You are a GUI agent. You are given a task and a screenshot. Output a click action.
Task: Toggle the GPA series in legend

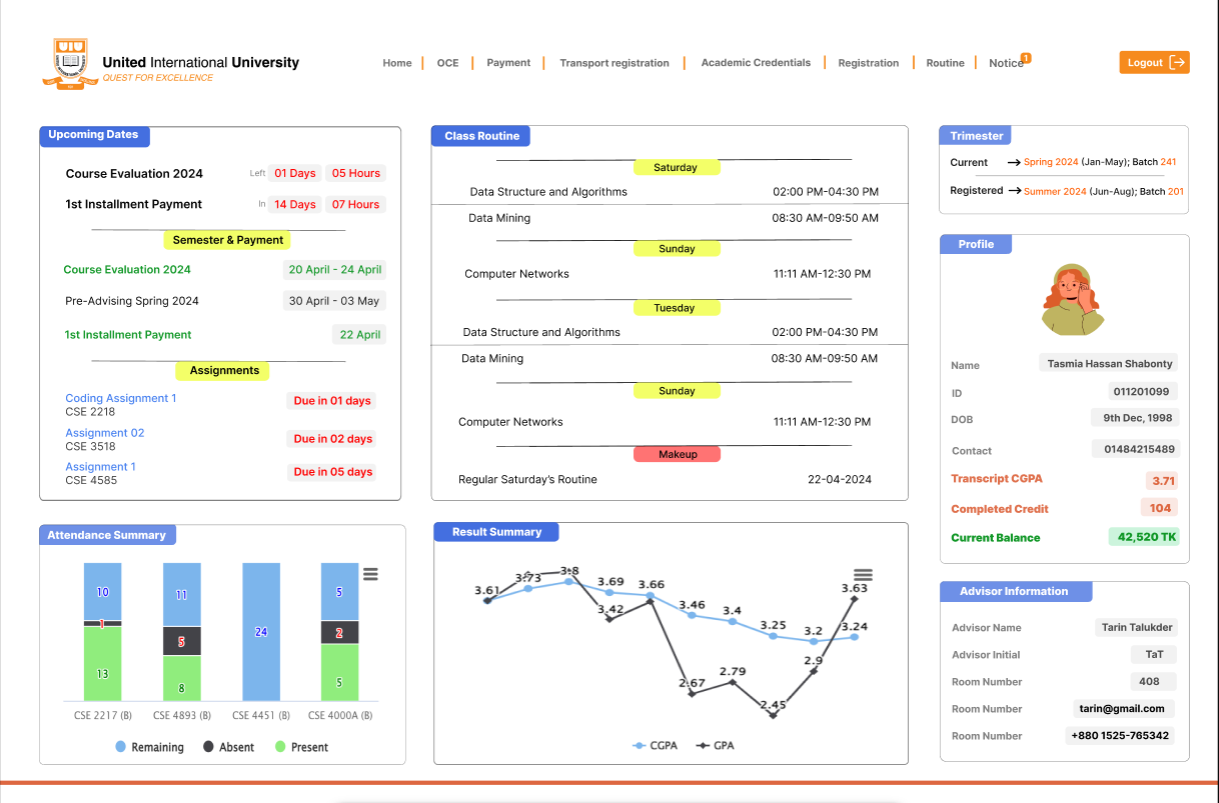[715, 746]
